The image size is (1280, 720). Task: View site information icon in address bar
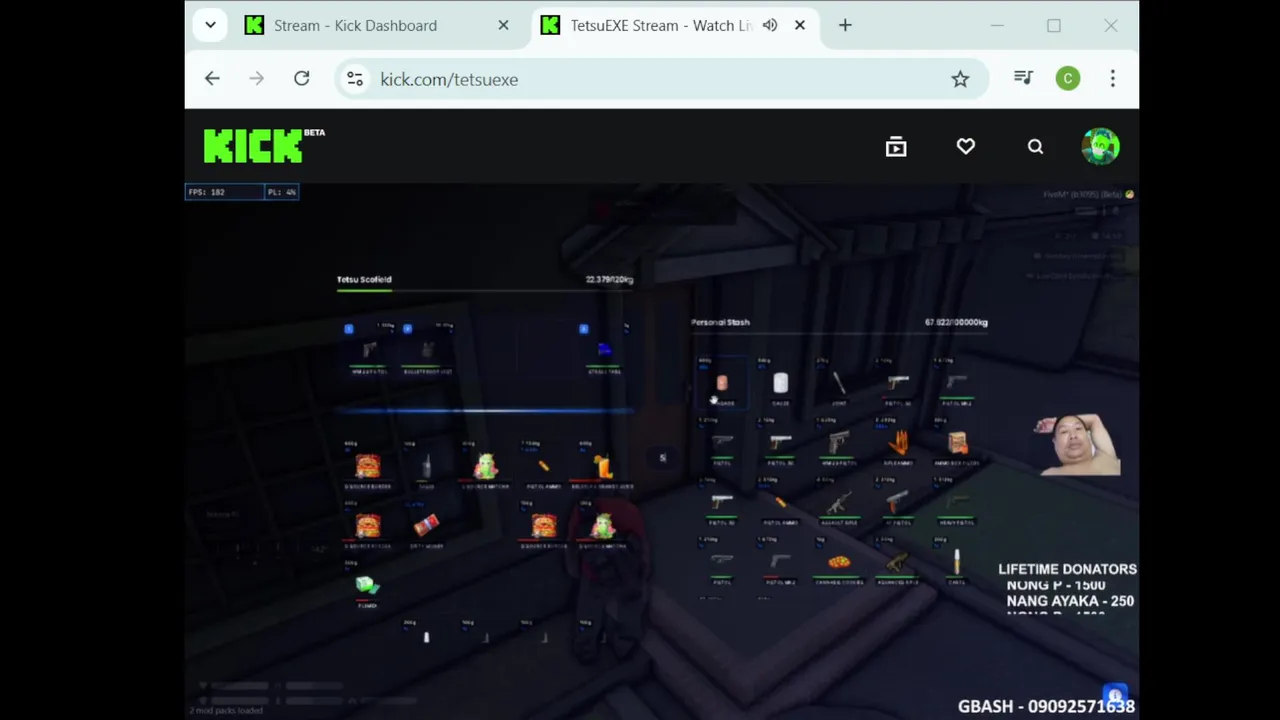(x=354, y=79)
